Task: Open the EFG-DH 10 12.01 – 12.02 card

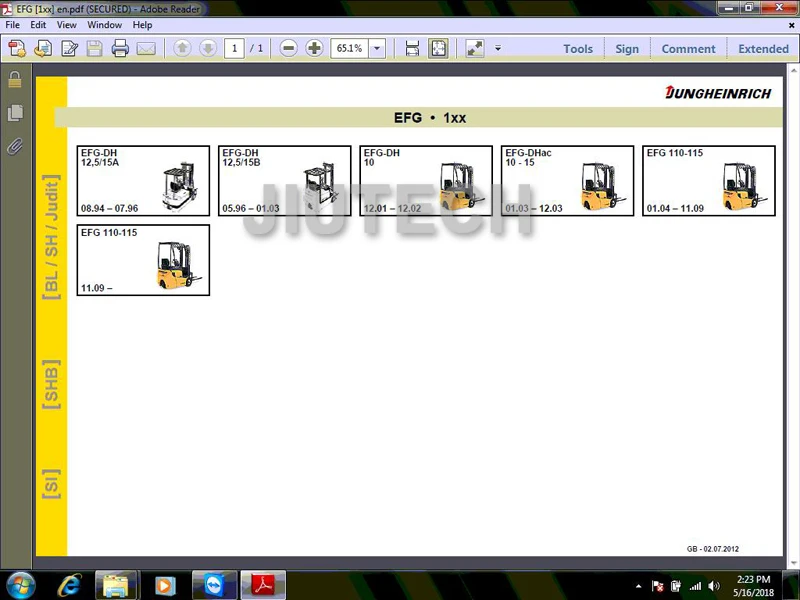Action: [x=426, y=181]
